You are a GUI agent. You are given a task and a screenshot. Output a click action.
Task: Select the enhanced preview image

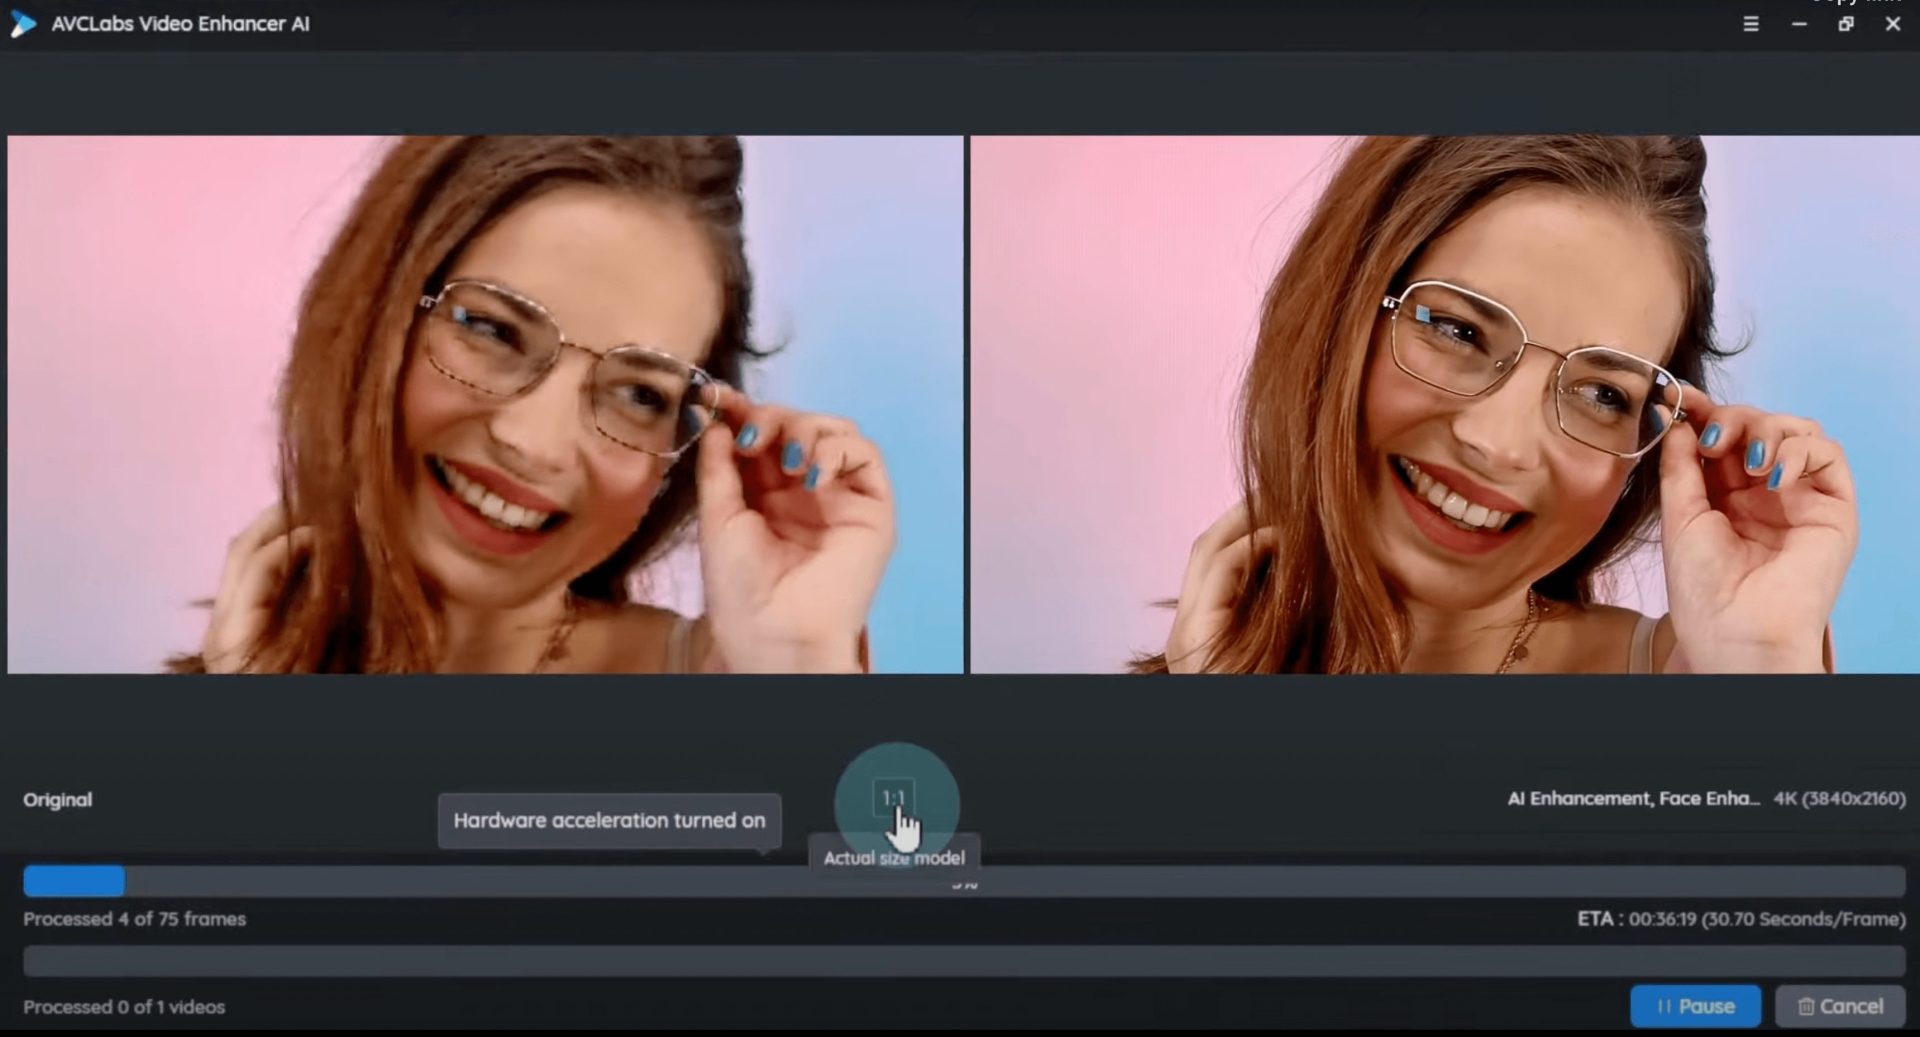(1443, 405)
